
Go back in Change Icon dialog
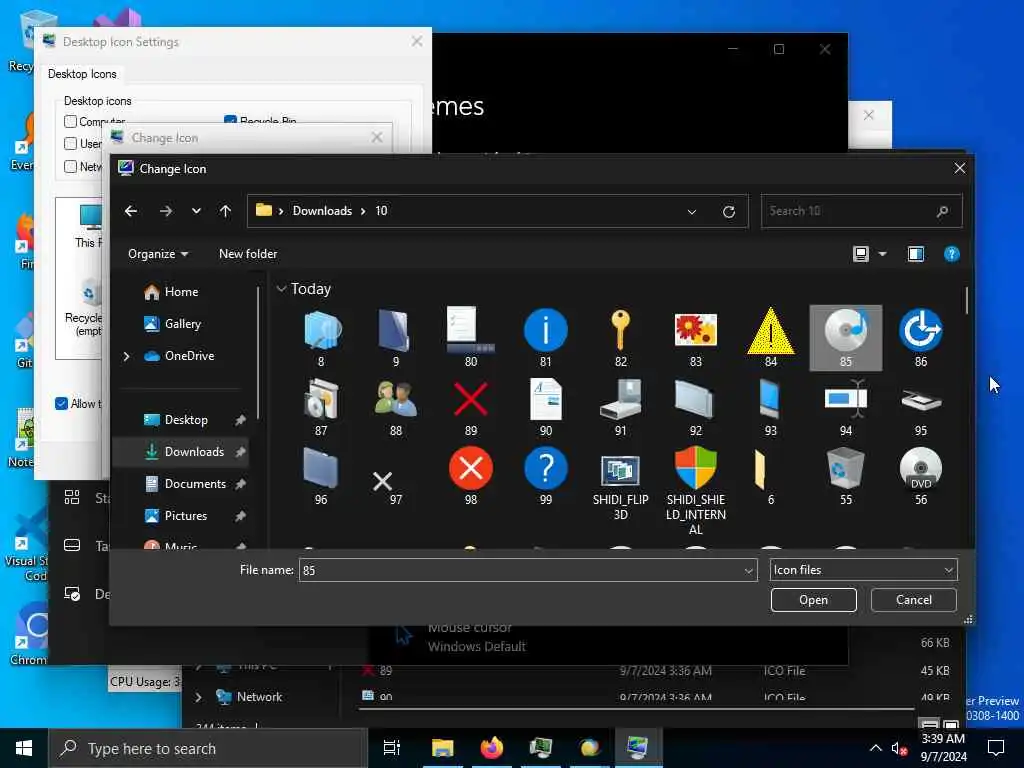pyautogui.click(x=131, y=211)
